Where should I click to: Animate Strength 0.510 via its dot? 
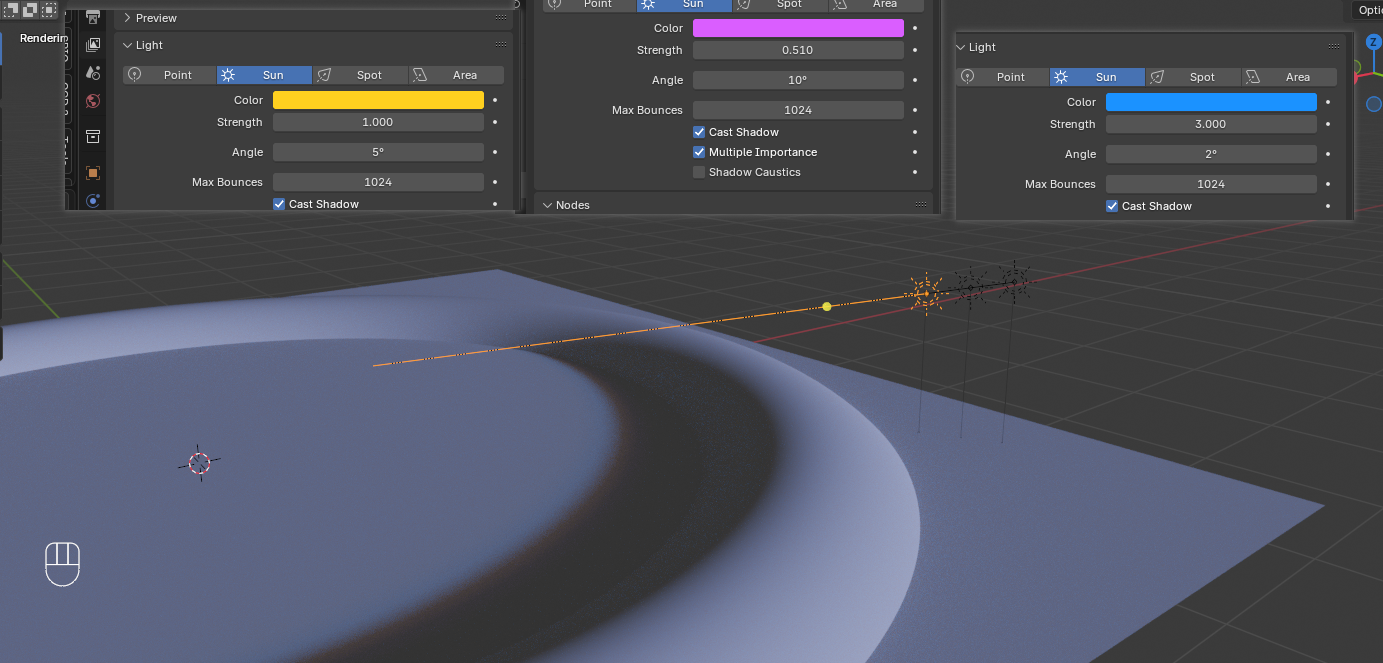coord(915,50)
